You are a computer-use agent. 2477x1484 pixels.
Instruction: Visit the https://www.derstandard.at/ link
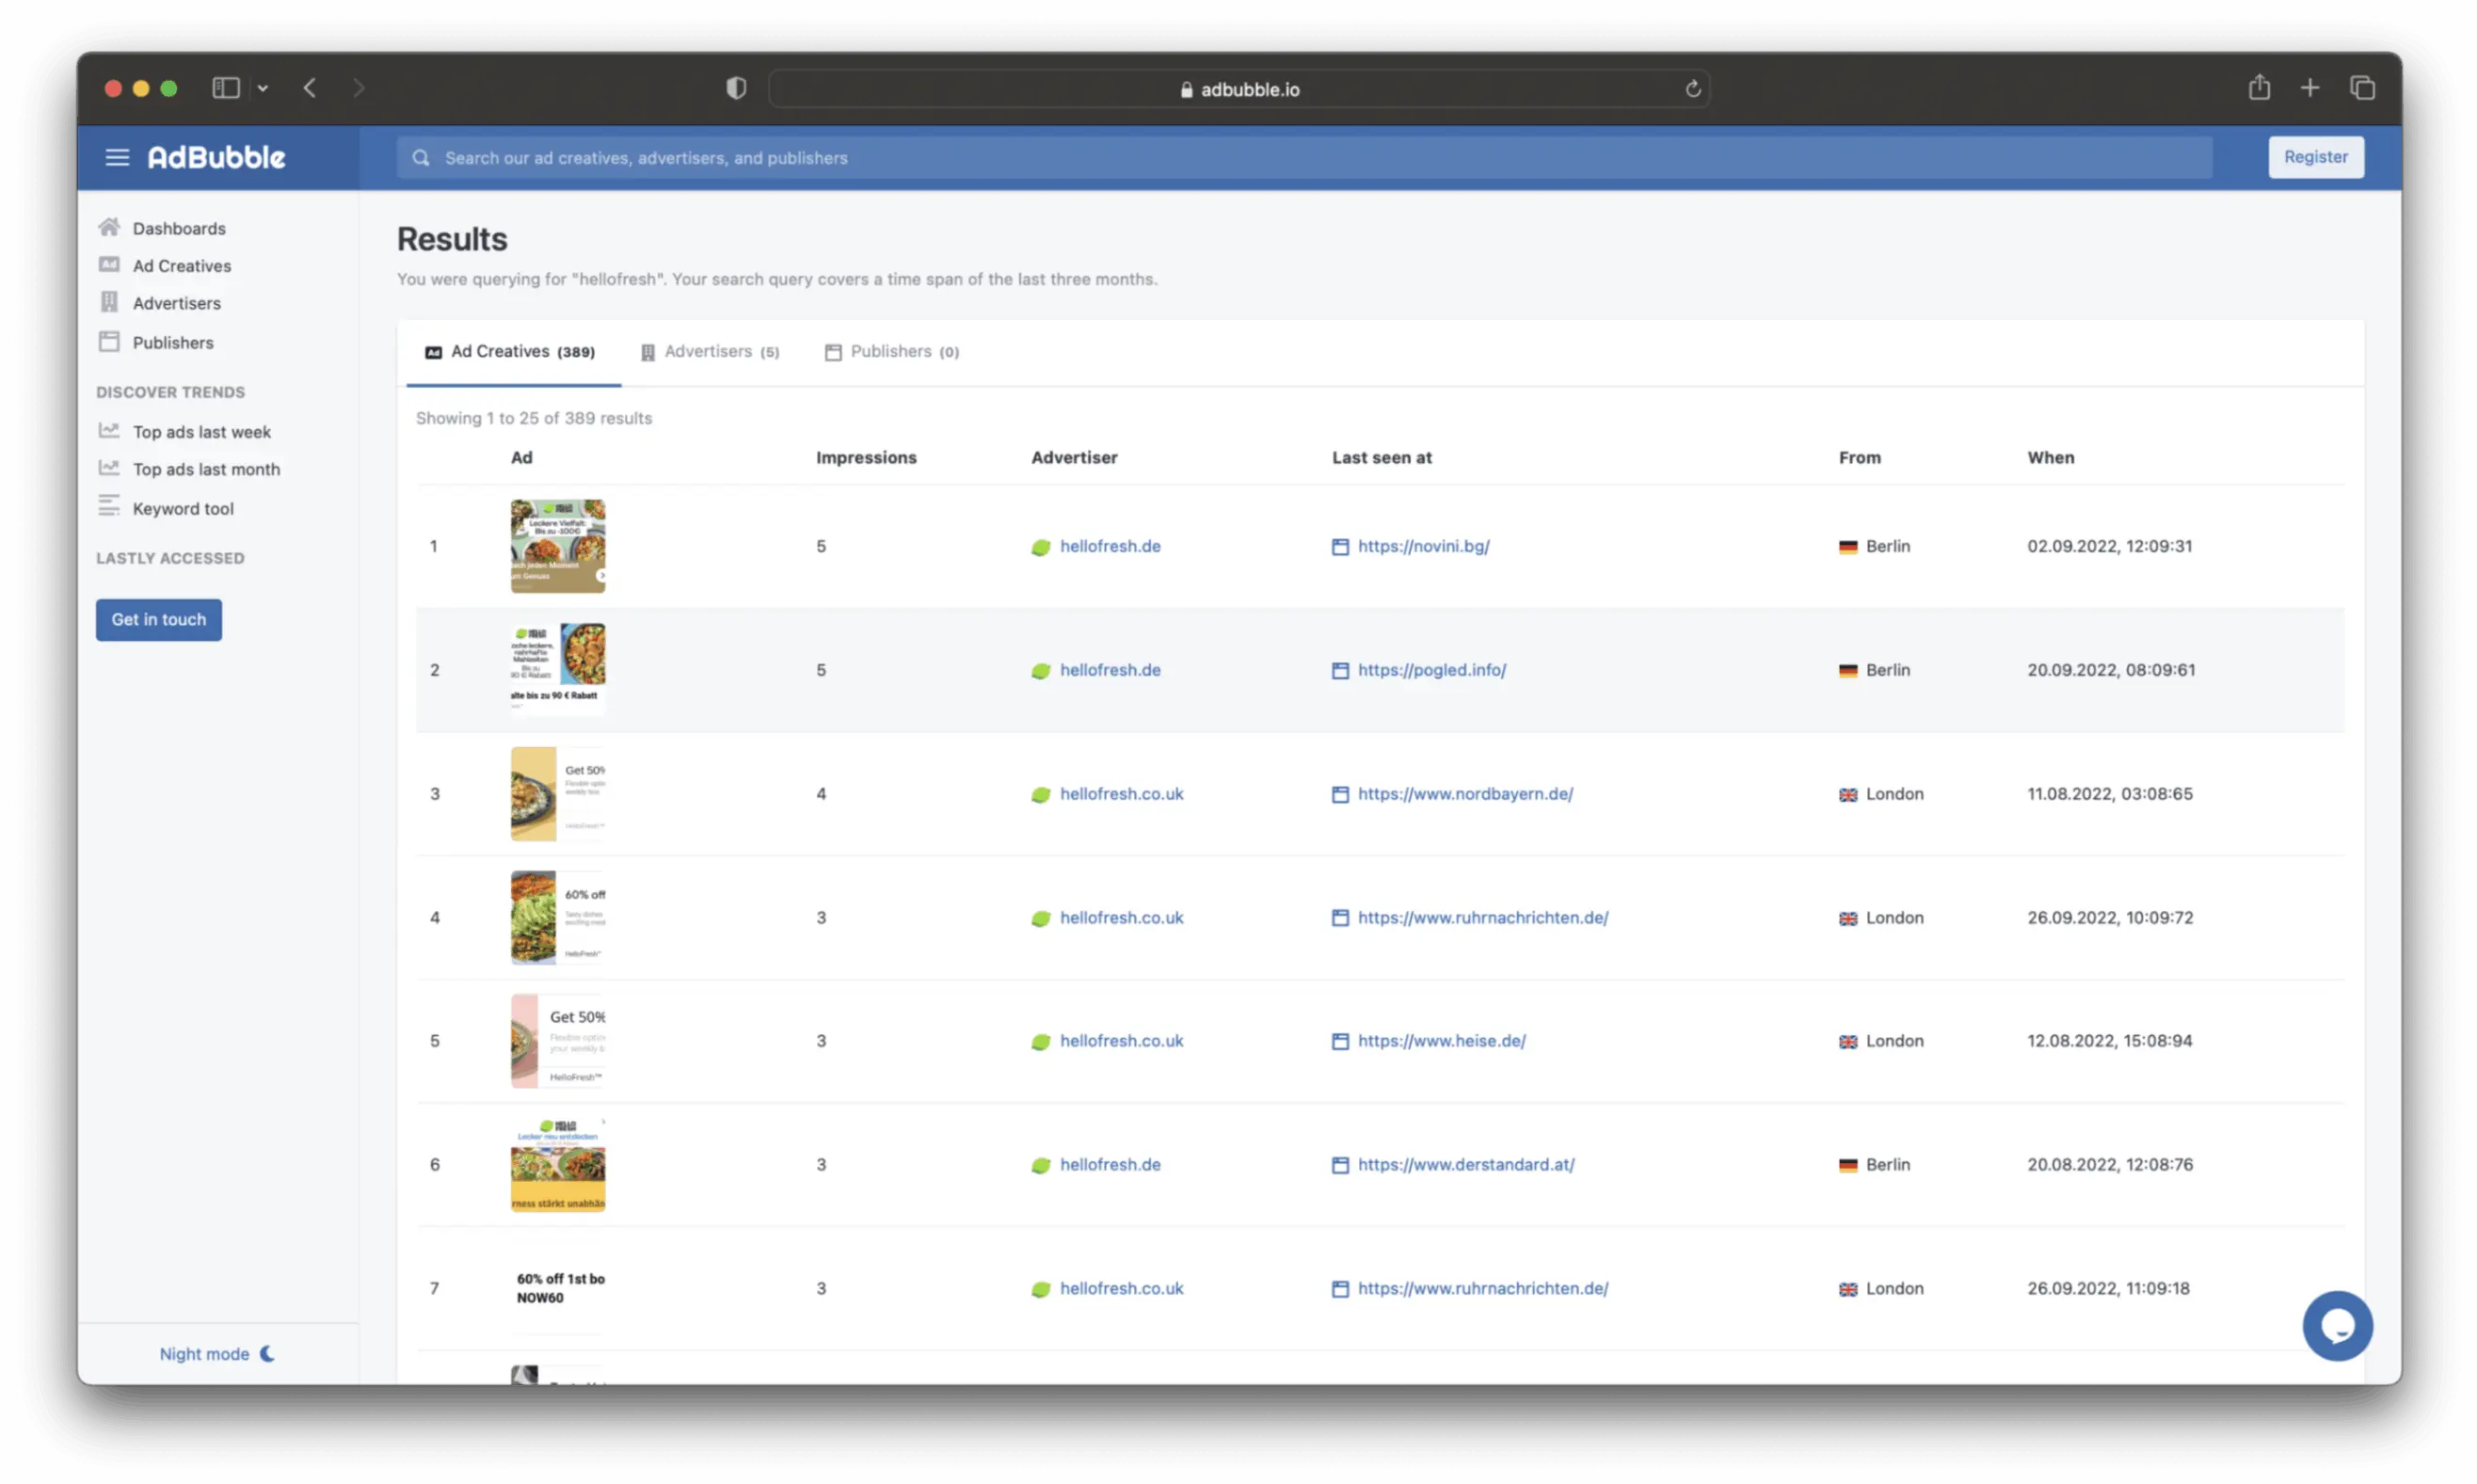(1465, 1164)
